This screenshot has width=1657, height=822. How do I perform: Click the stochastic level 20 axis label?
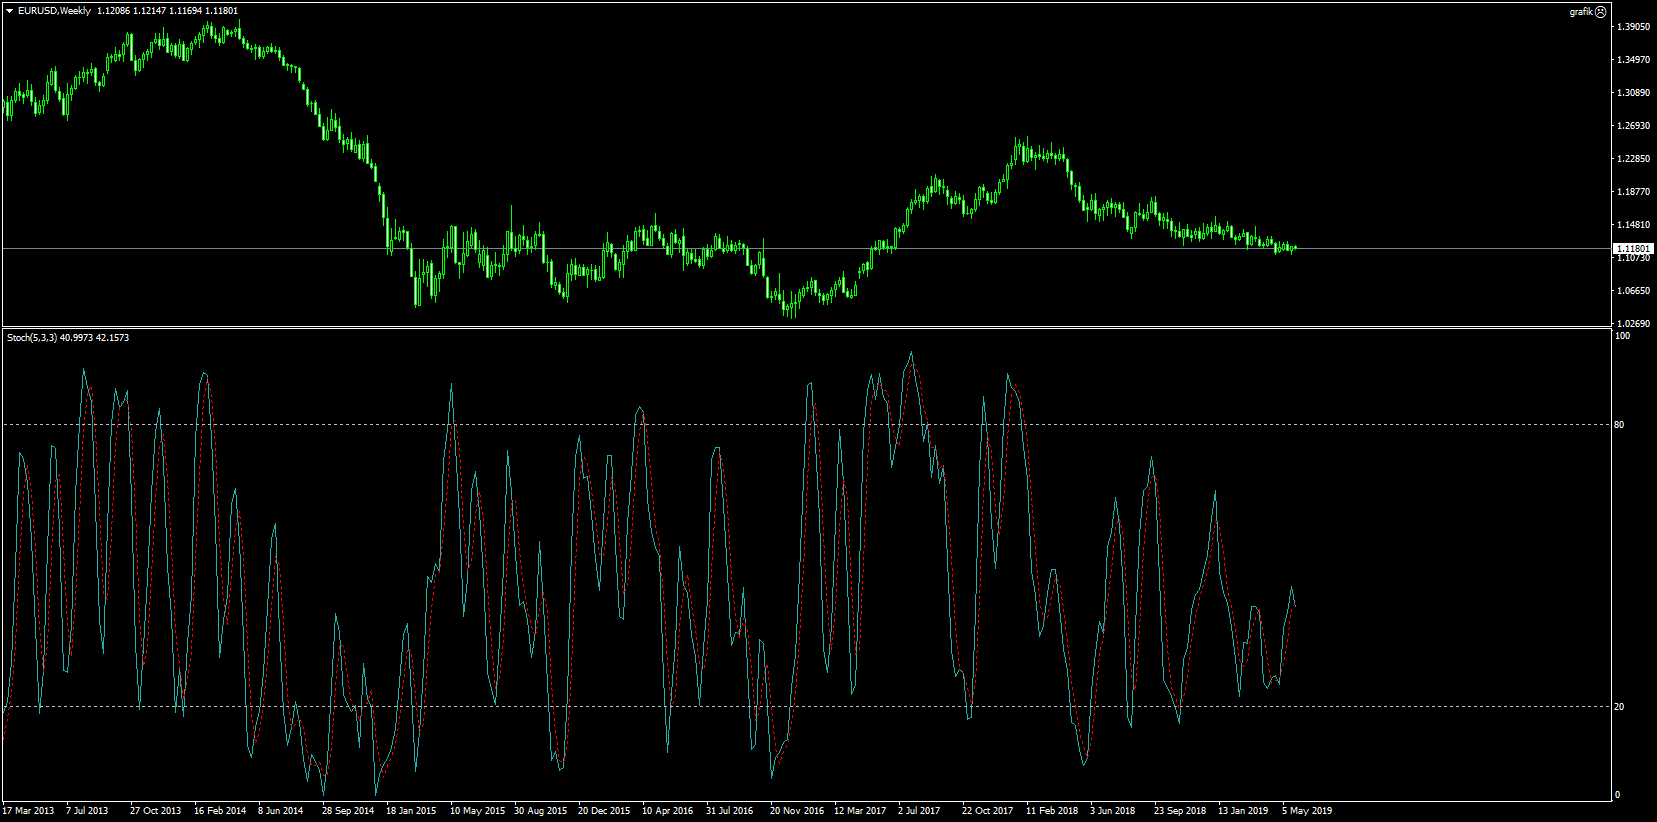(1619, 707)
